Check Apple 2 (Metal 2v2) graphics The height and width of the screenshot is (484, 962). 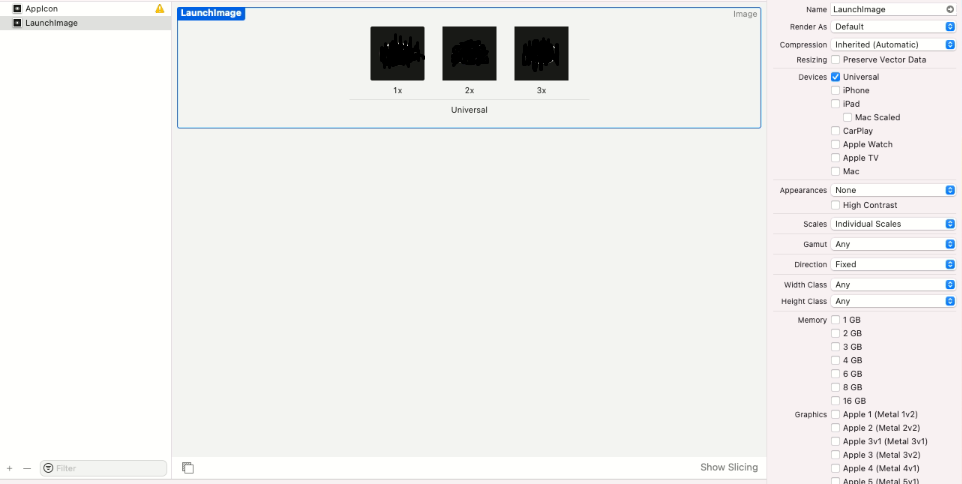(836, 428)
